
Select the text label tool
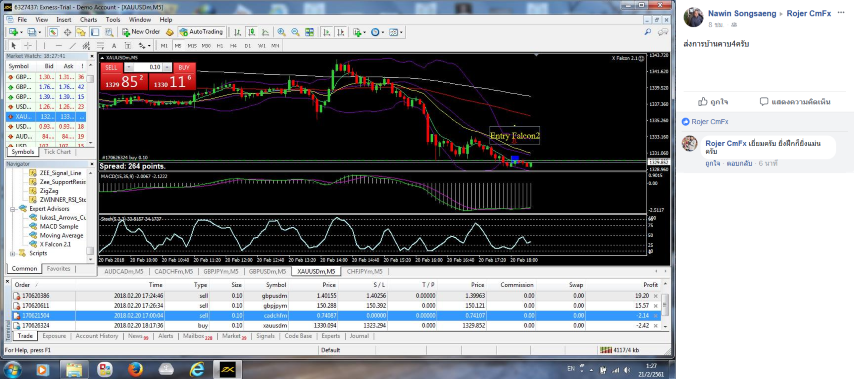(127, 46)
